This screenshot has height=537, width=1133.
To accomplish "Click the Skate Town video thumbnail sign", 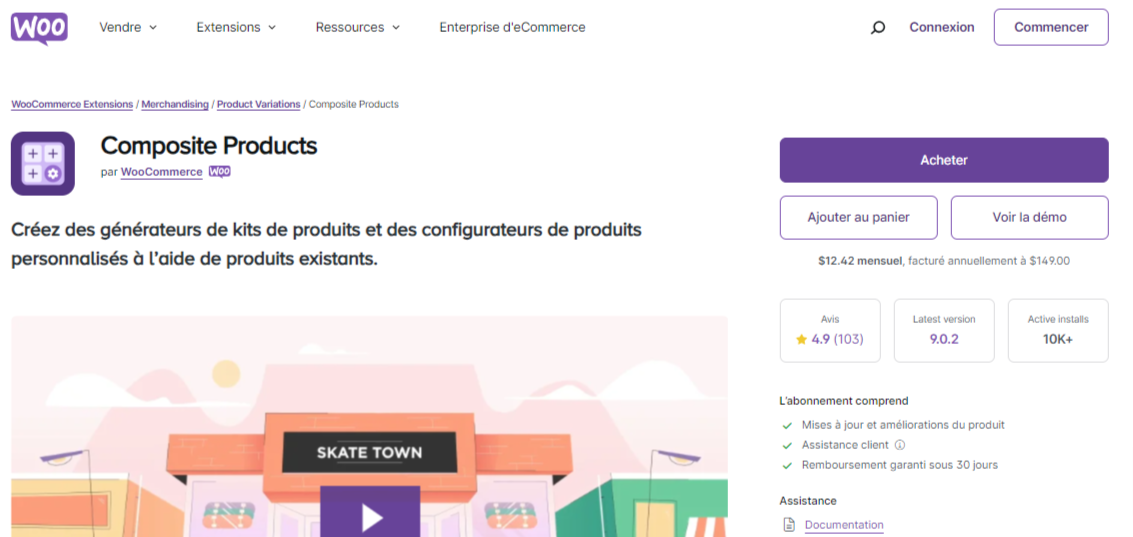I will pos(369,454).
